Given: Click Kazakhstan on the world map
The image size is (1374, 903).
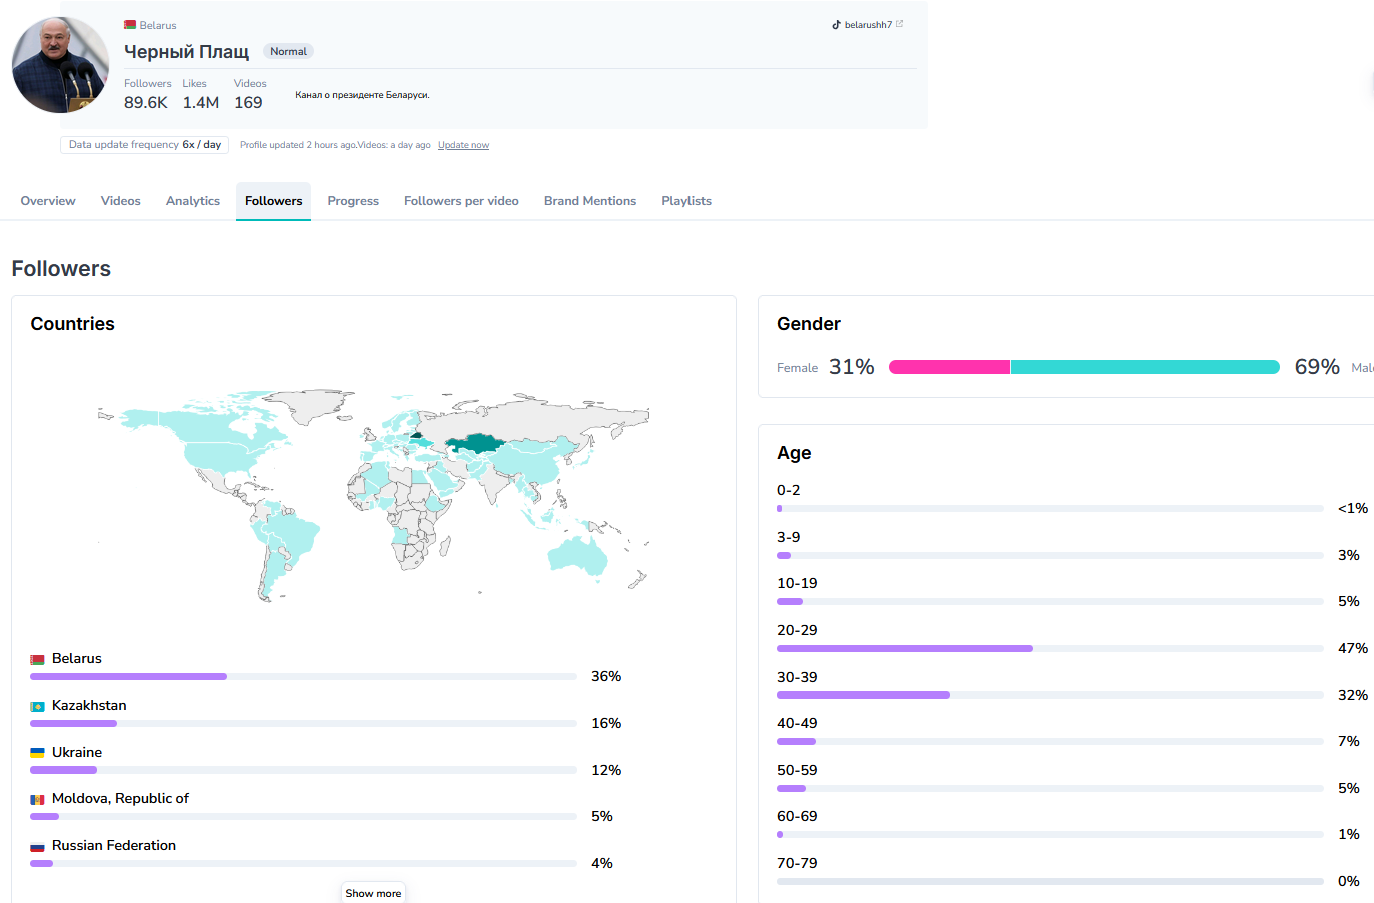Looking at the screenshot, I should coord(474,443).
